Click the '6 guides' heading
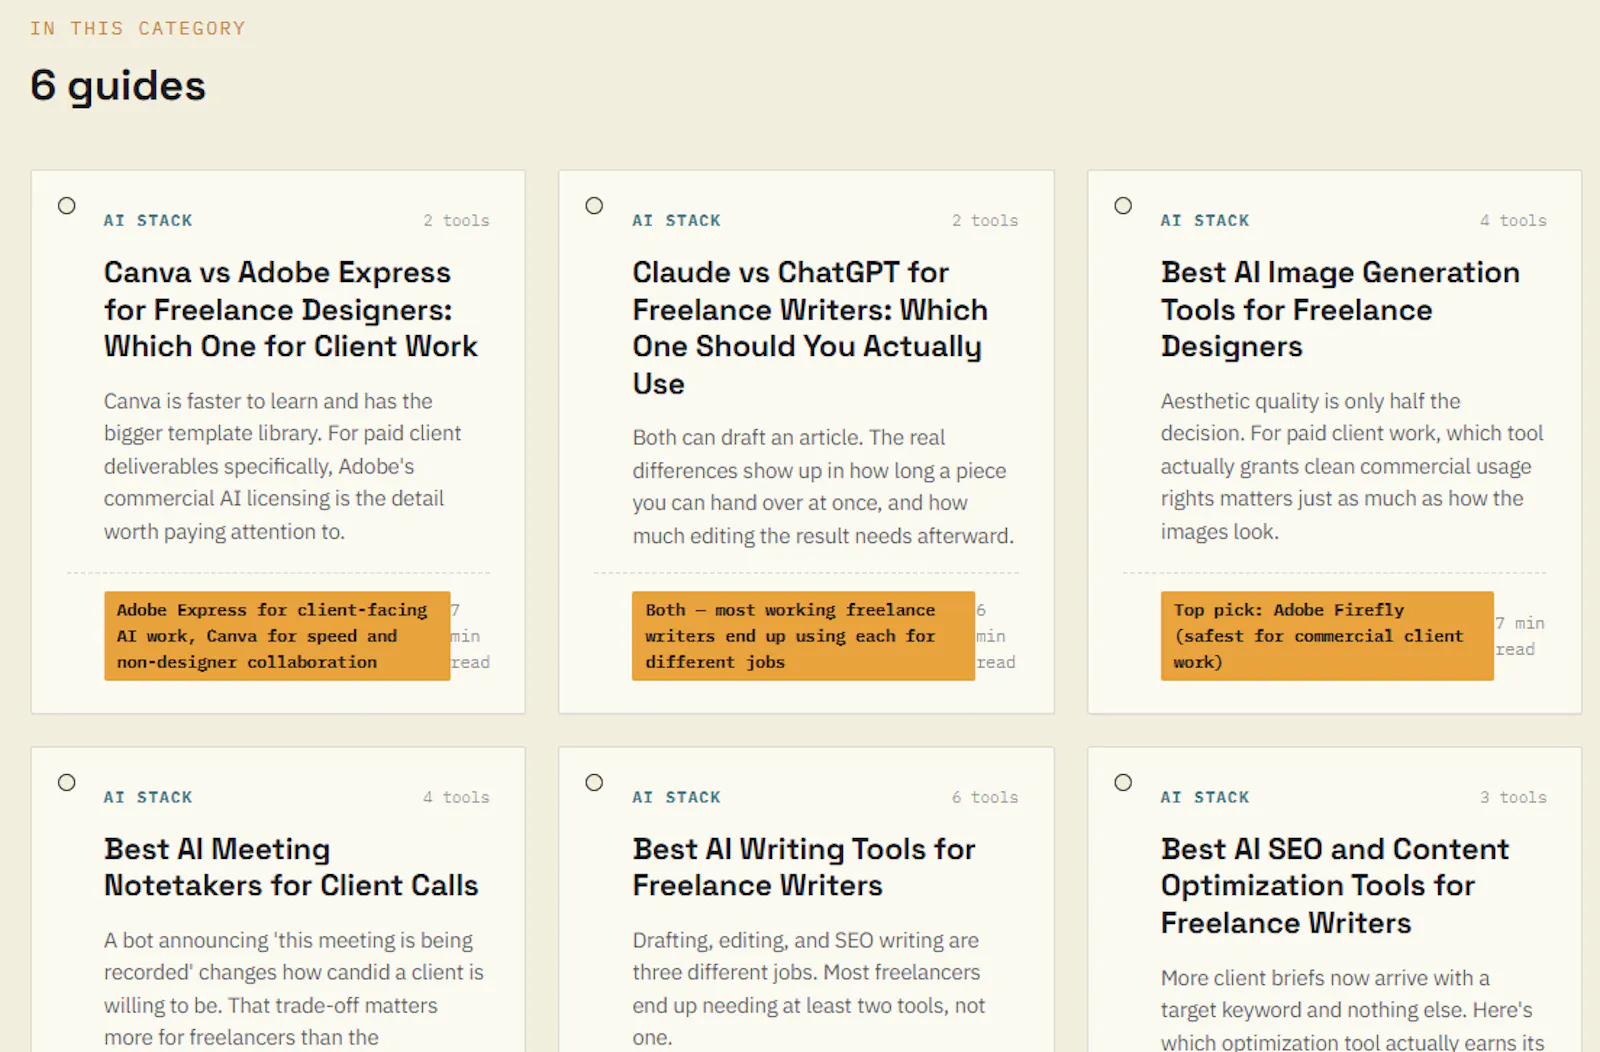 point(118,86)
